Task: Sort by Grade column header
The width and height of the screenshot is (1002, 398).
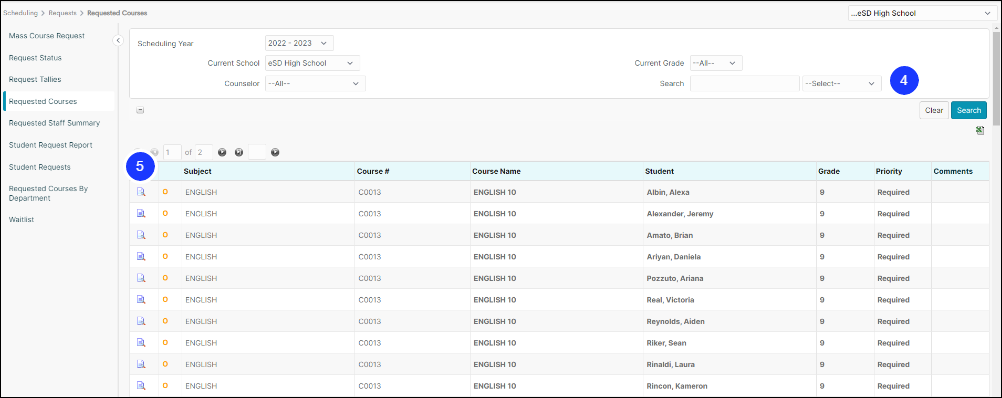Action: [x=829, y=171]
